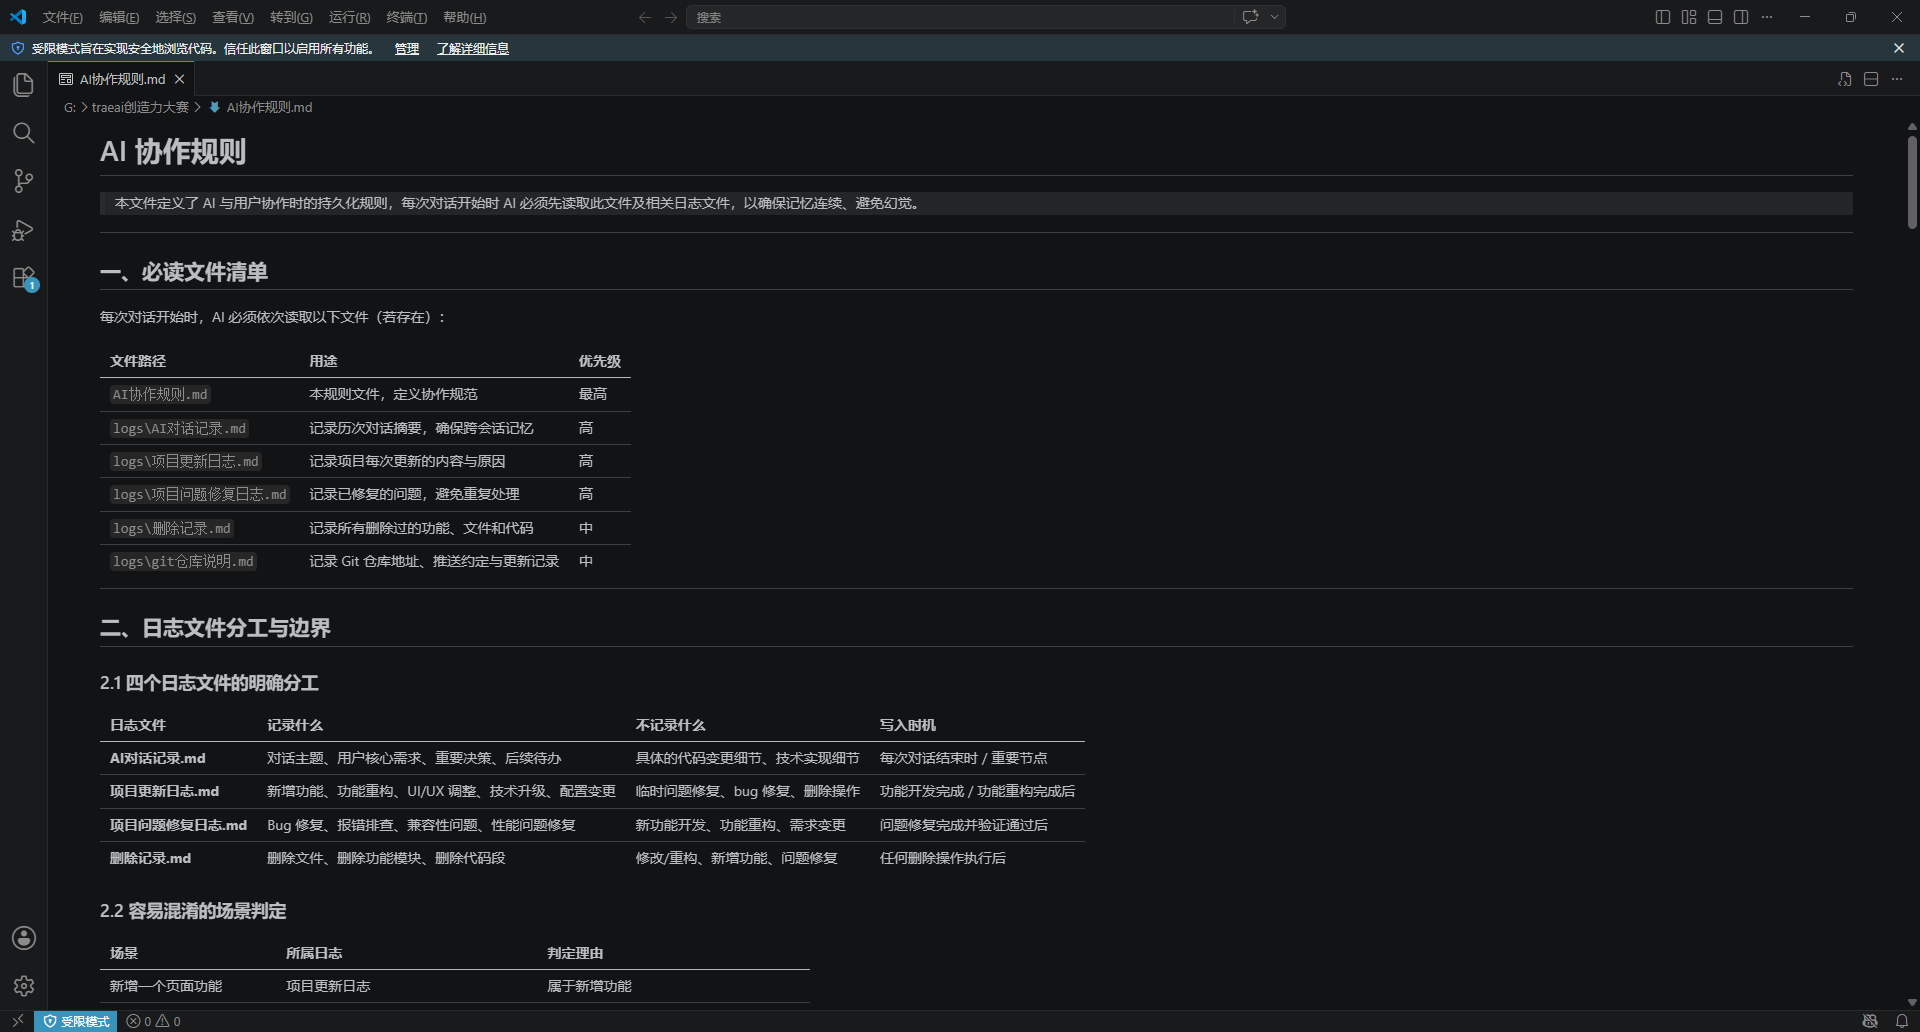Open the Explorer view in the activity bar
This screenshot has height=1032, width=1920.
[24, 85]
